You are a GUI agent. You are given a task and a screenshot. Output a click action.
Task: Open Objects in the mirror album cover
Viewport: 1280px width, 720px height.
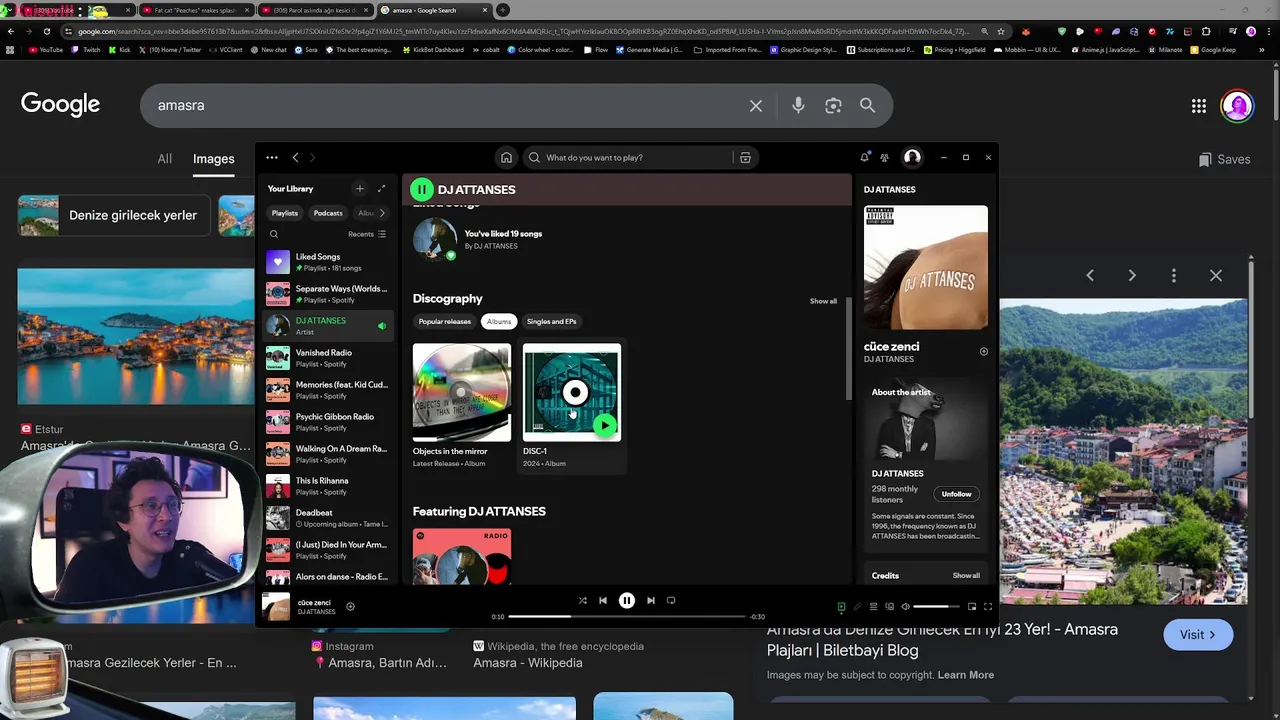pos(462,392)
